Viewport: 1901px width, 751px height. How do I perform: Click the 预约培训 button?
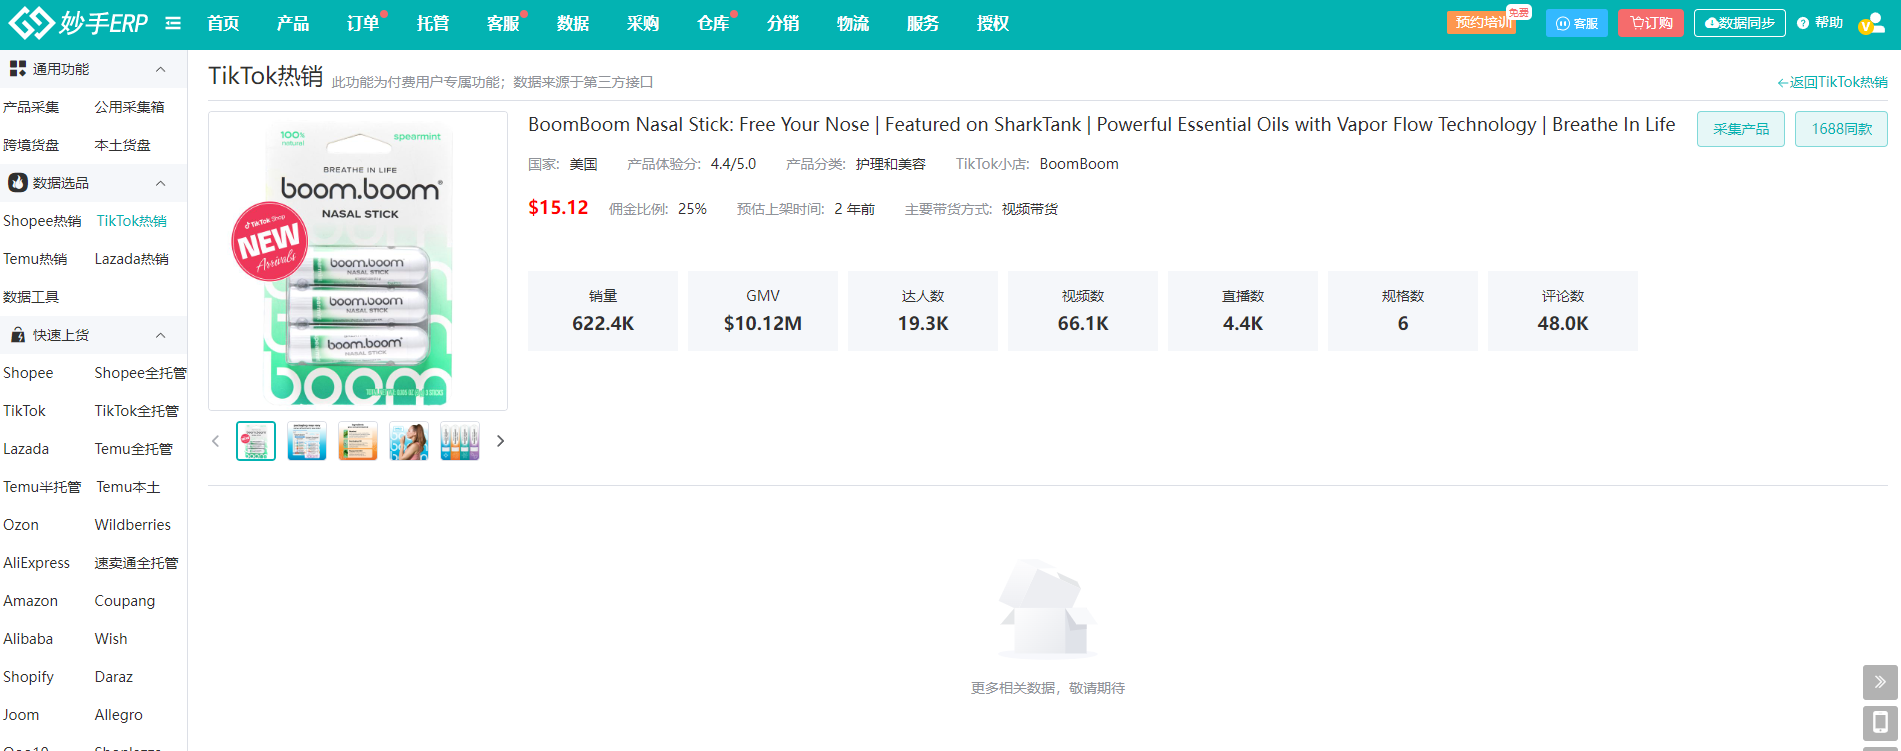1481,22
